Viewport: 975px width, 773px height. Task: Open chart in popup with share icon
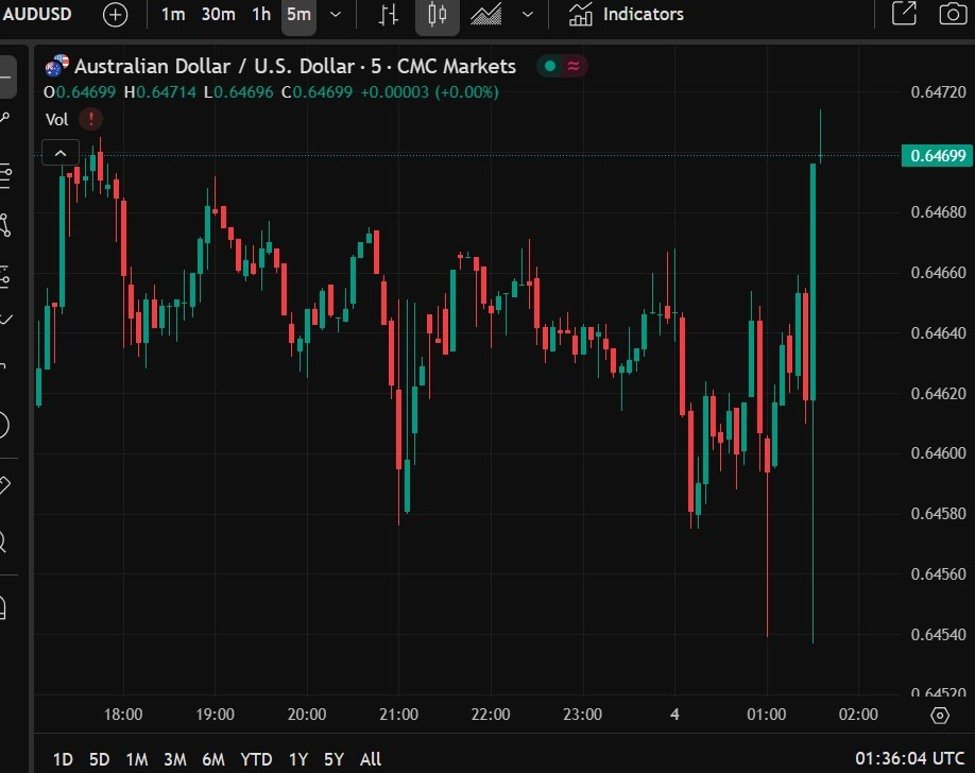(x=904, y=14)
